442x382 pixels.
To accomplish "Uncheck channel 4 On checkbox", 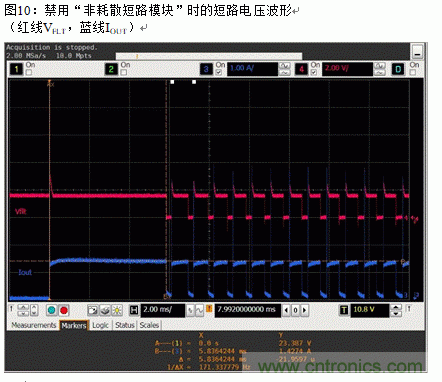I will (x=314, y=72).
